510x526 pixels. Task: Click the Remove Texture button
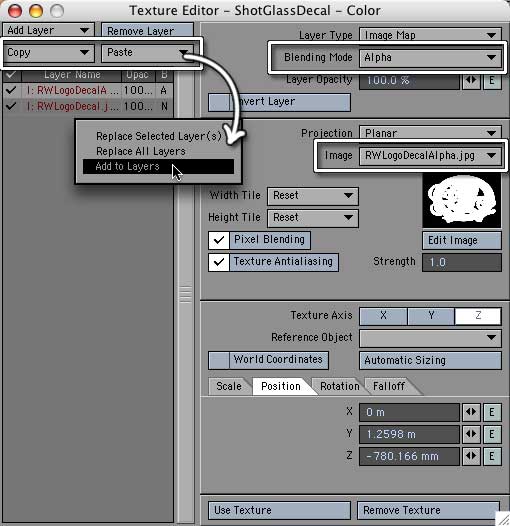428,511
